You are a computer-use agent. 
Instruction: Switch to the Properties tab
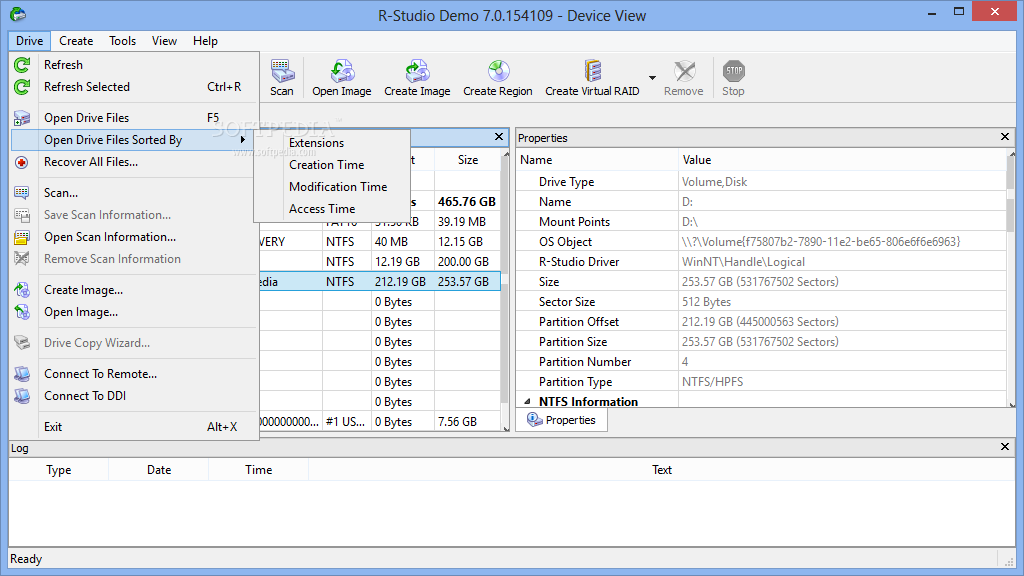[x=562, y=420]
